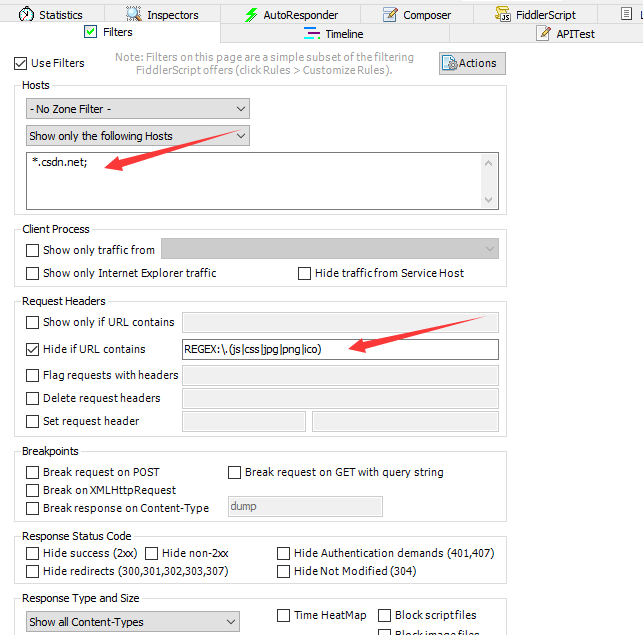Click the Hide if URL contains REGEX field
Viewport: 643px width, 635px height.
(x=340, y=349)
